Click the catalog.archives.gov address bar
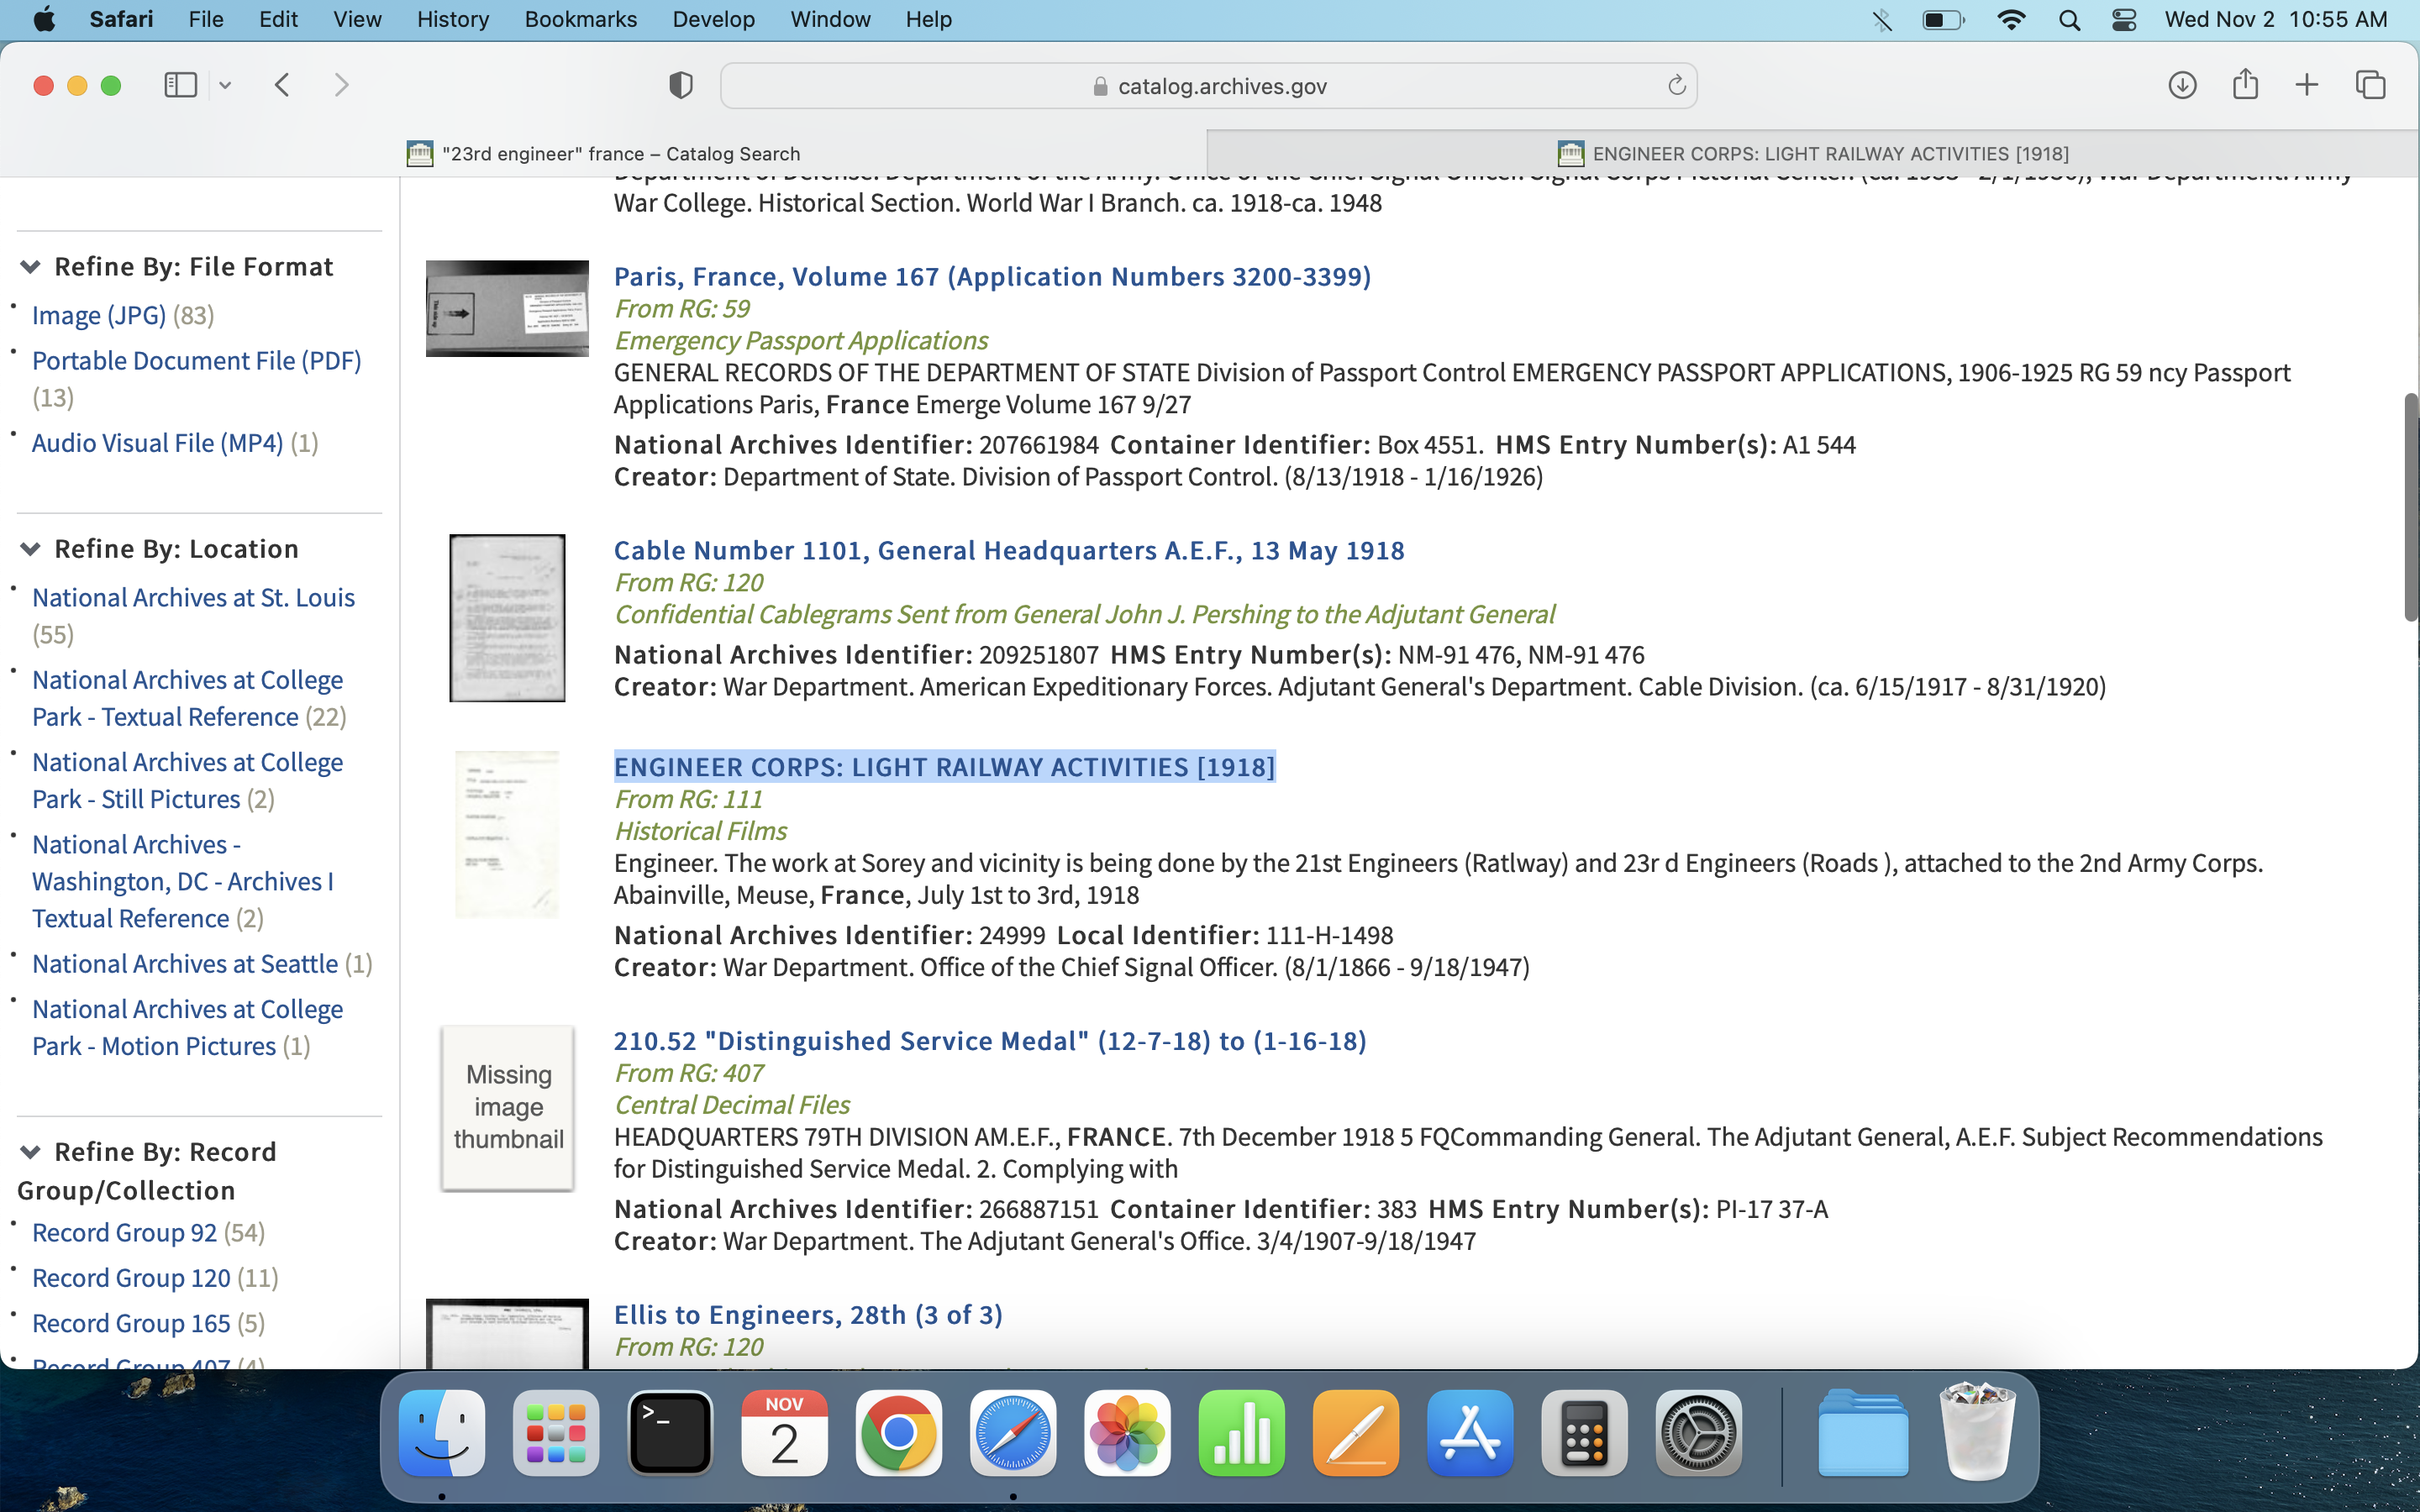Screen dimensions: 2420x1512 [x=1208, y=86]
